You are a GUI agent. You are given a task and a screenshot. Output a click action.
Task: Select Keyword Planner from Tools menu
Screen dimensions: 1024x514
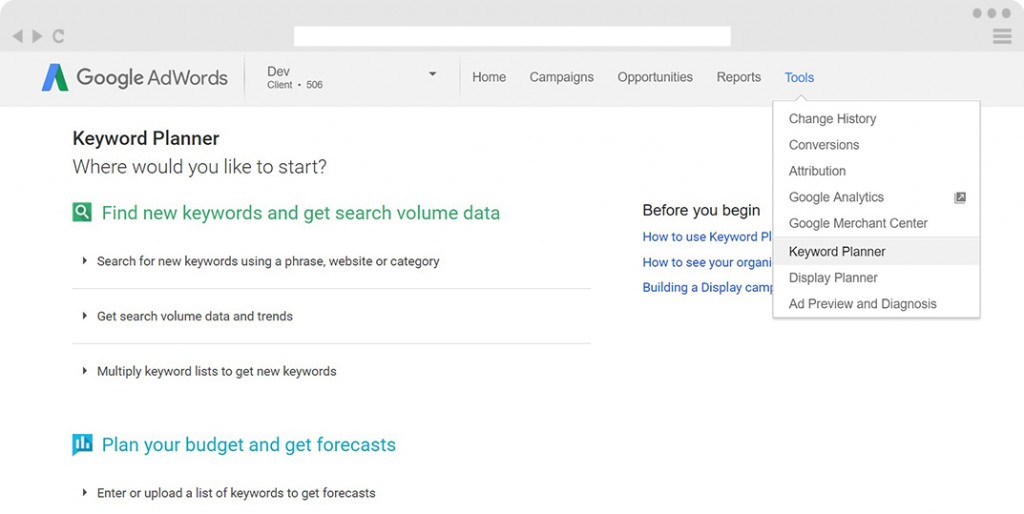point(837,252)
